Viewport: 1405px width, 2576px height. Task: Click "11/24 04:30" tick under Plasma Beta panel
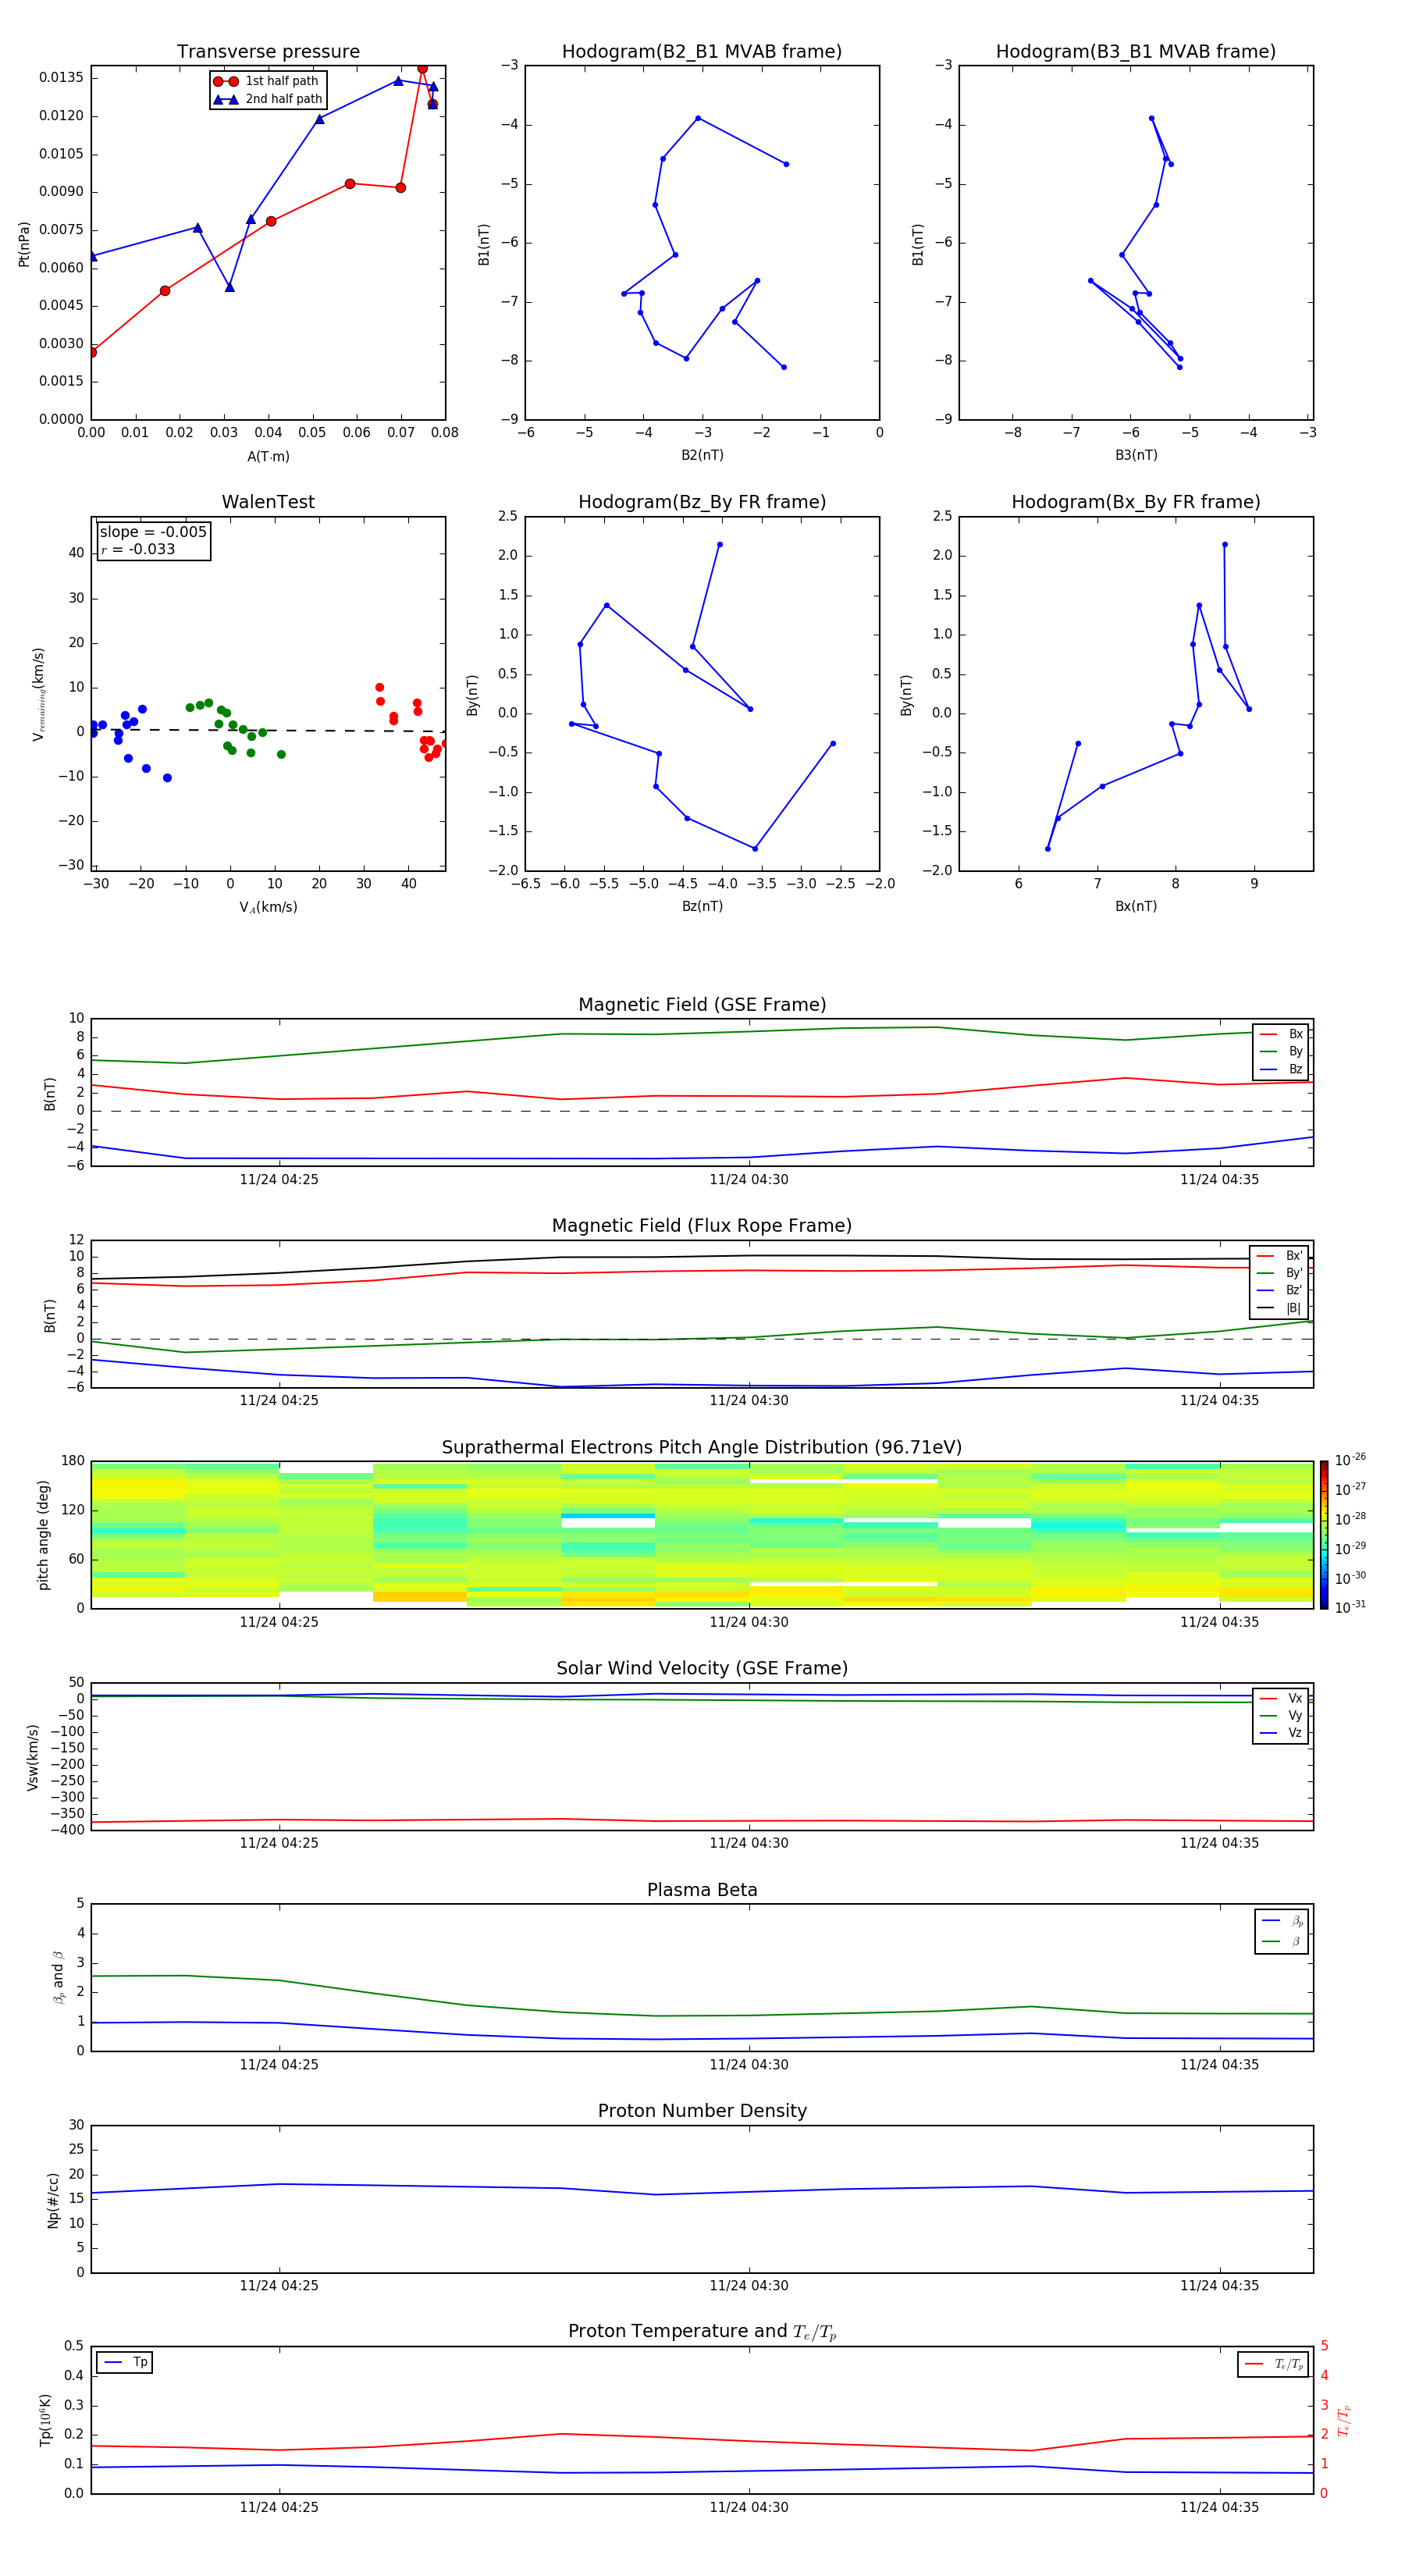(x=749, y=2064)
